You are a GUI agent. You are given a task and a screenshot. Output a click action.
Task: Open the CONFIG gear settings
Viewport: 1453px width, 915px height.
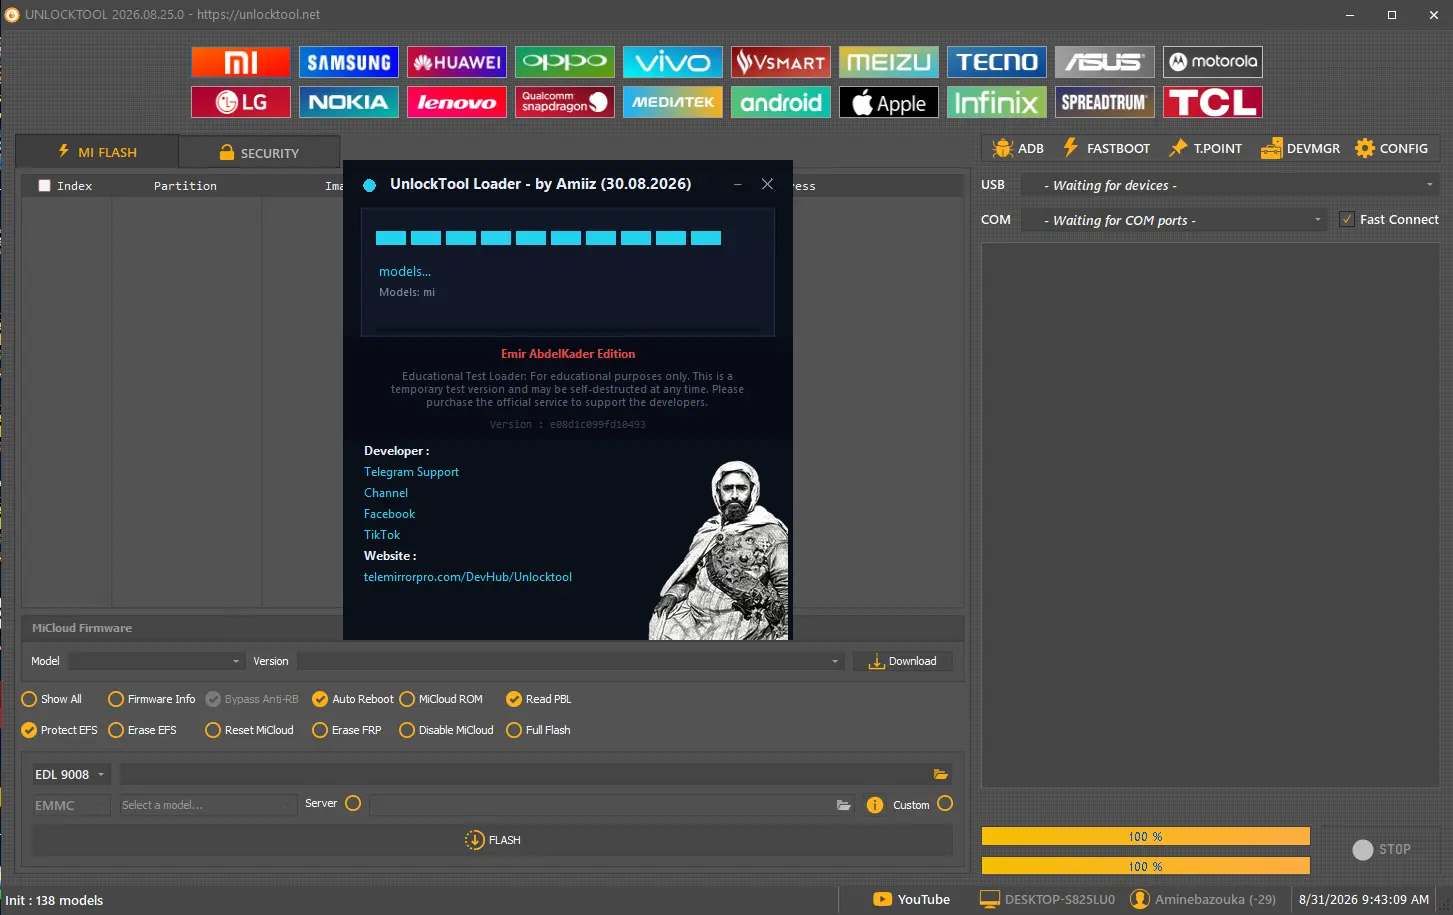click(x=1391, y=148)
